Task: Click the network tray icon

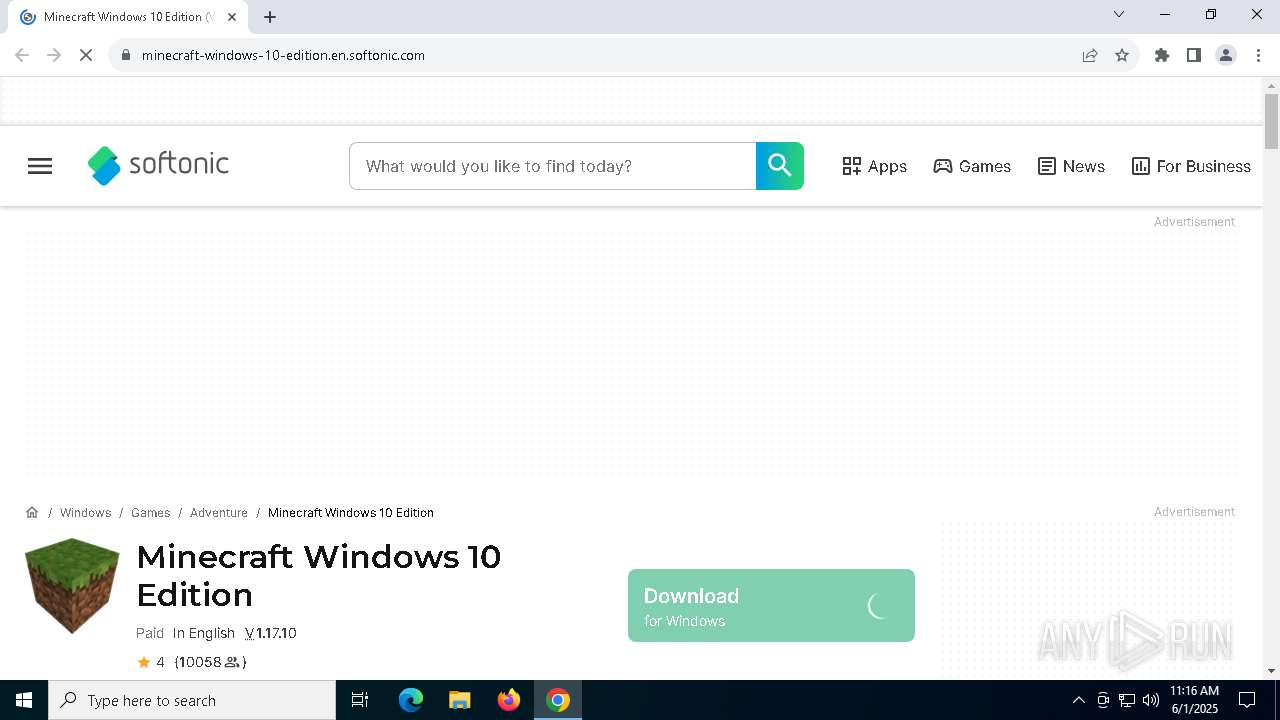Action: pyautogui.click(x=1127, y=700)
